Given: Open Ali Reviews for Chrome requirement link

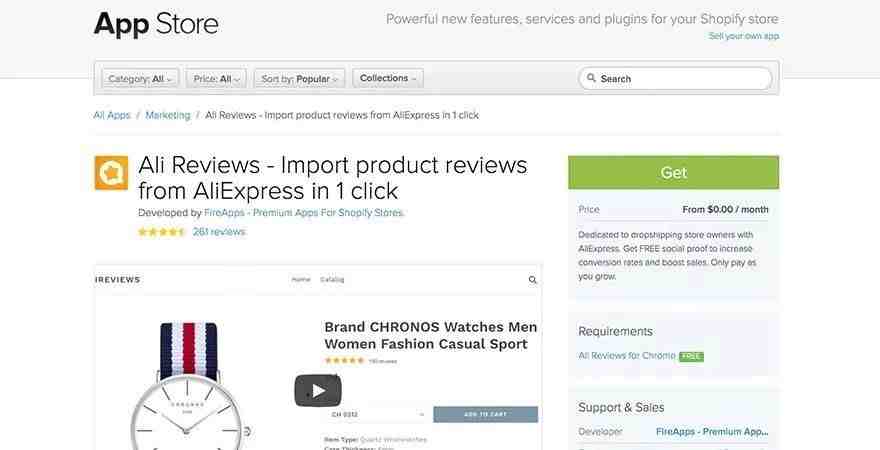Looking at the screenshot, I should click(627, 356).
